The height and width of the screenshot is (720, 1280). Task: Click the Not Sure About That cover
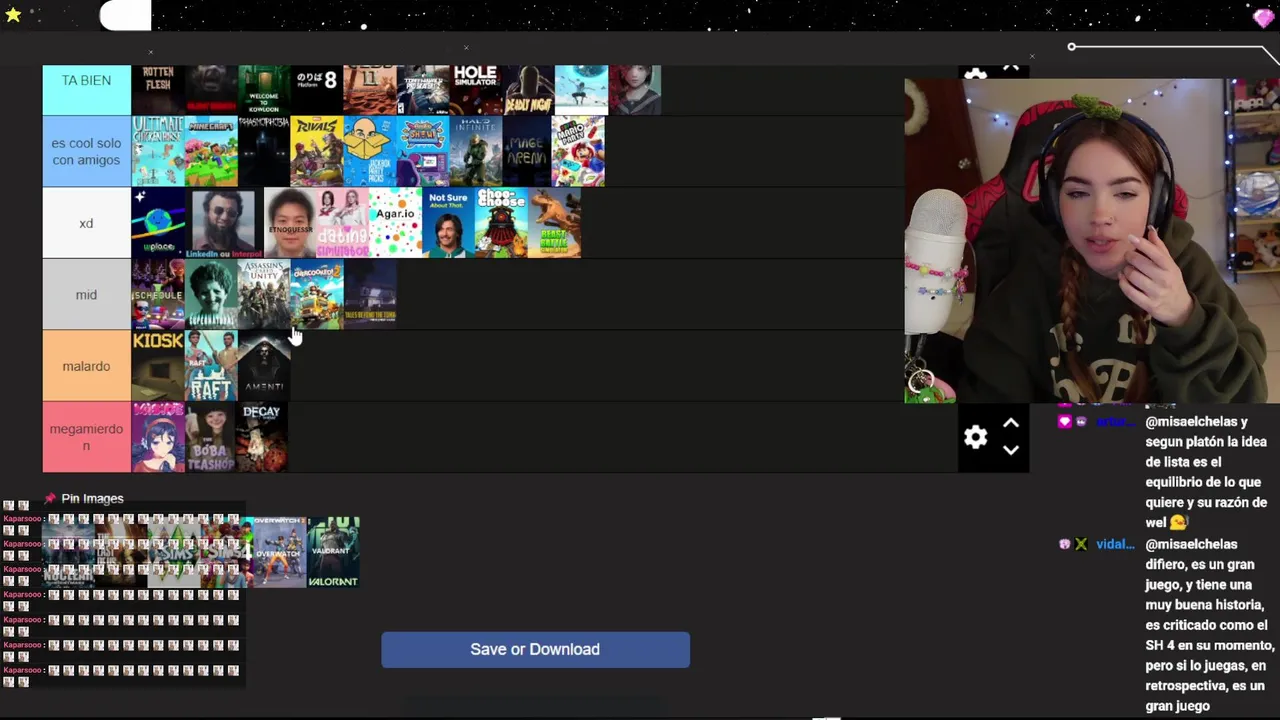coord(449,223)
